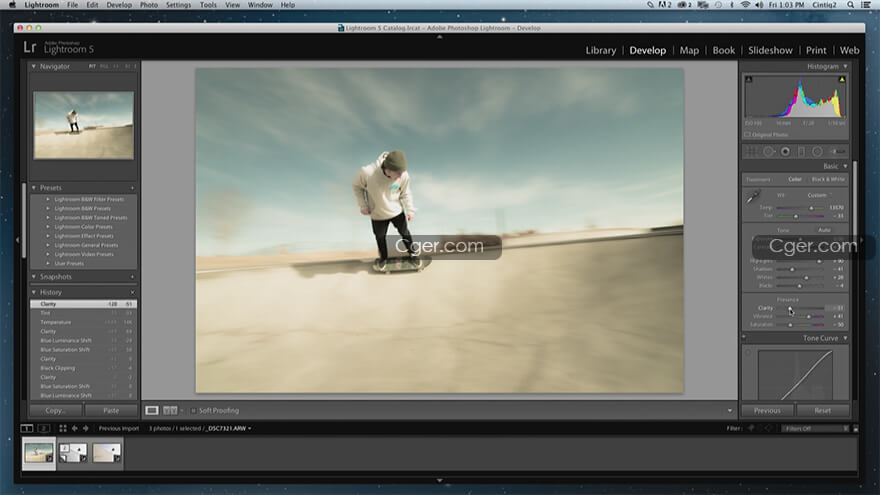Collapse the Tone Curve panel
The height and width of the screenshot is (495, 880).
point(845,338)
